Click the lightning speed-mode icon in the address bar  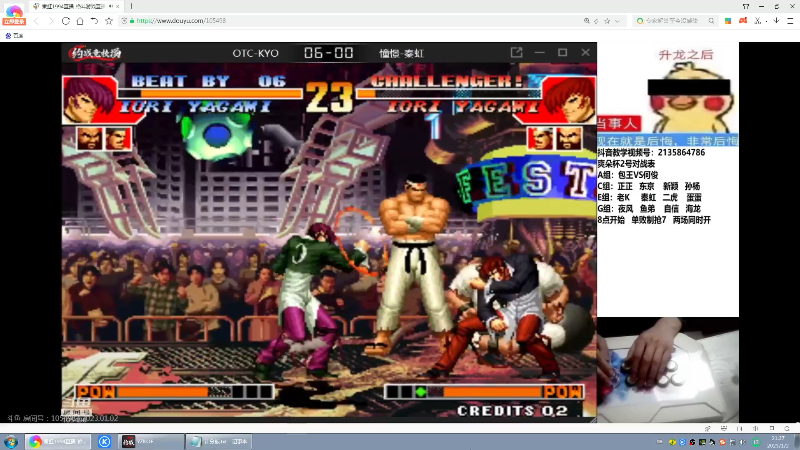(x=596, y=21)
